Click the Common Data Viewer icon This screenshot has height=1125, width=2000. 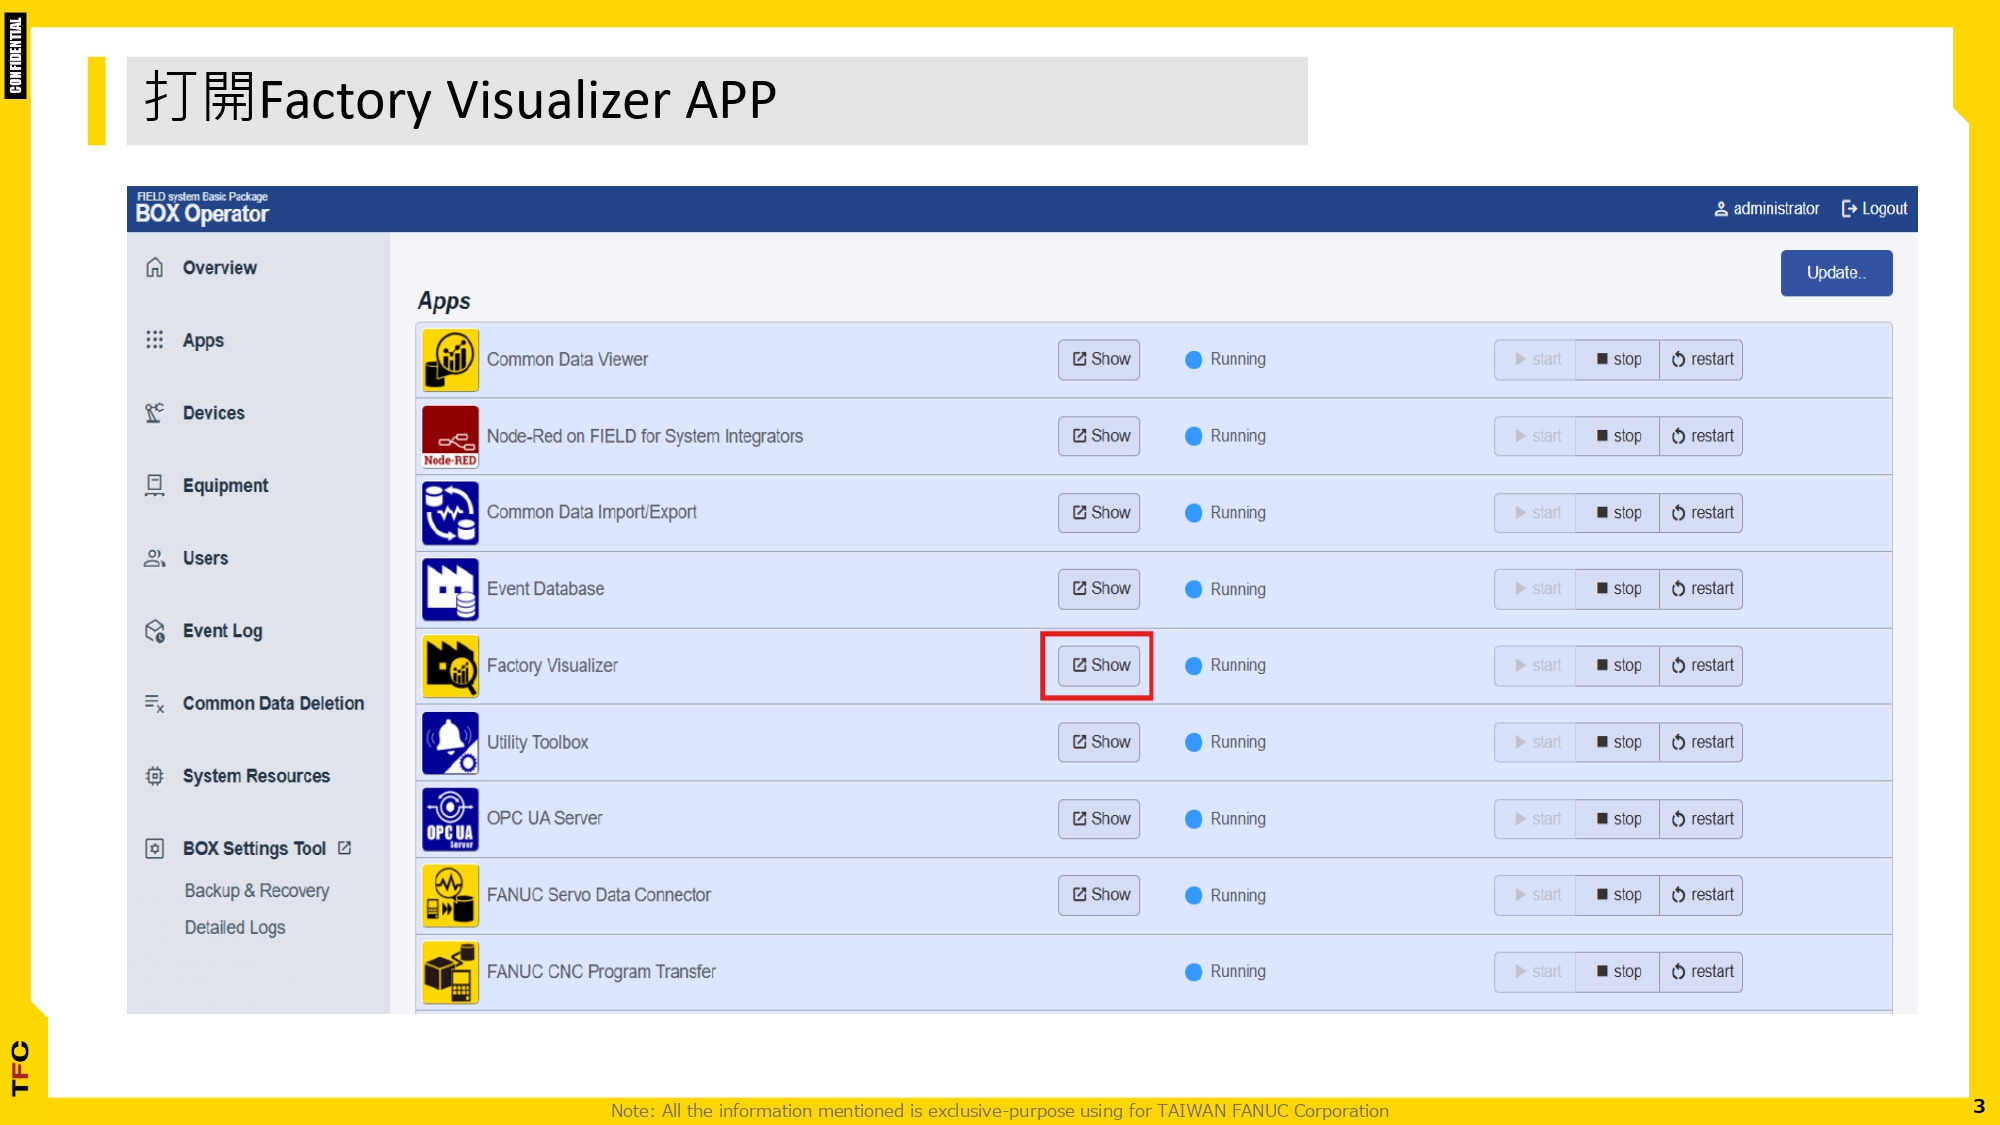point(450,360)
